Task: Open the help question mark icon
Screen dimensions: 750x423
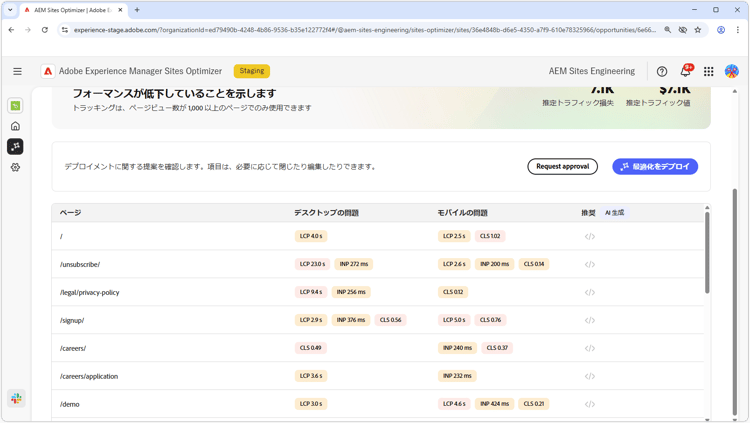Action: pyautogui.click(x=662, y=71)
